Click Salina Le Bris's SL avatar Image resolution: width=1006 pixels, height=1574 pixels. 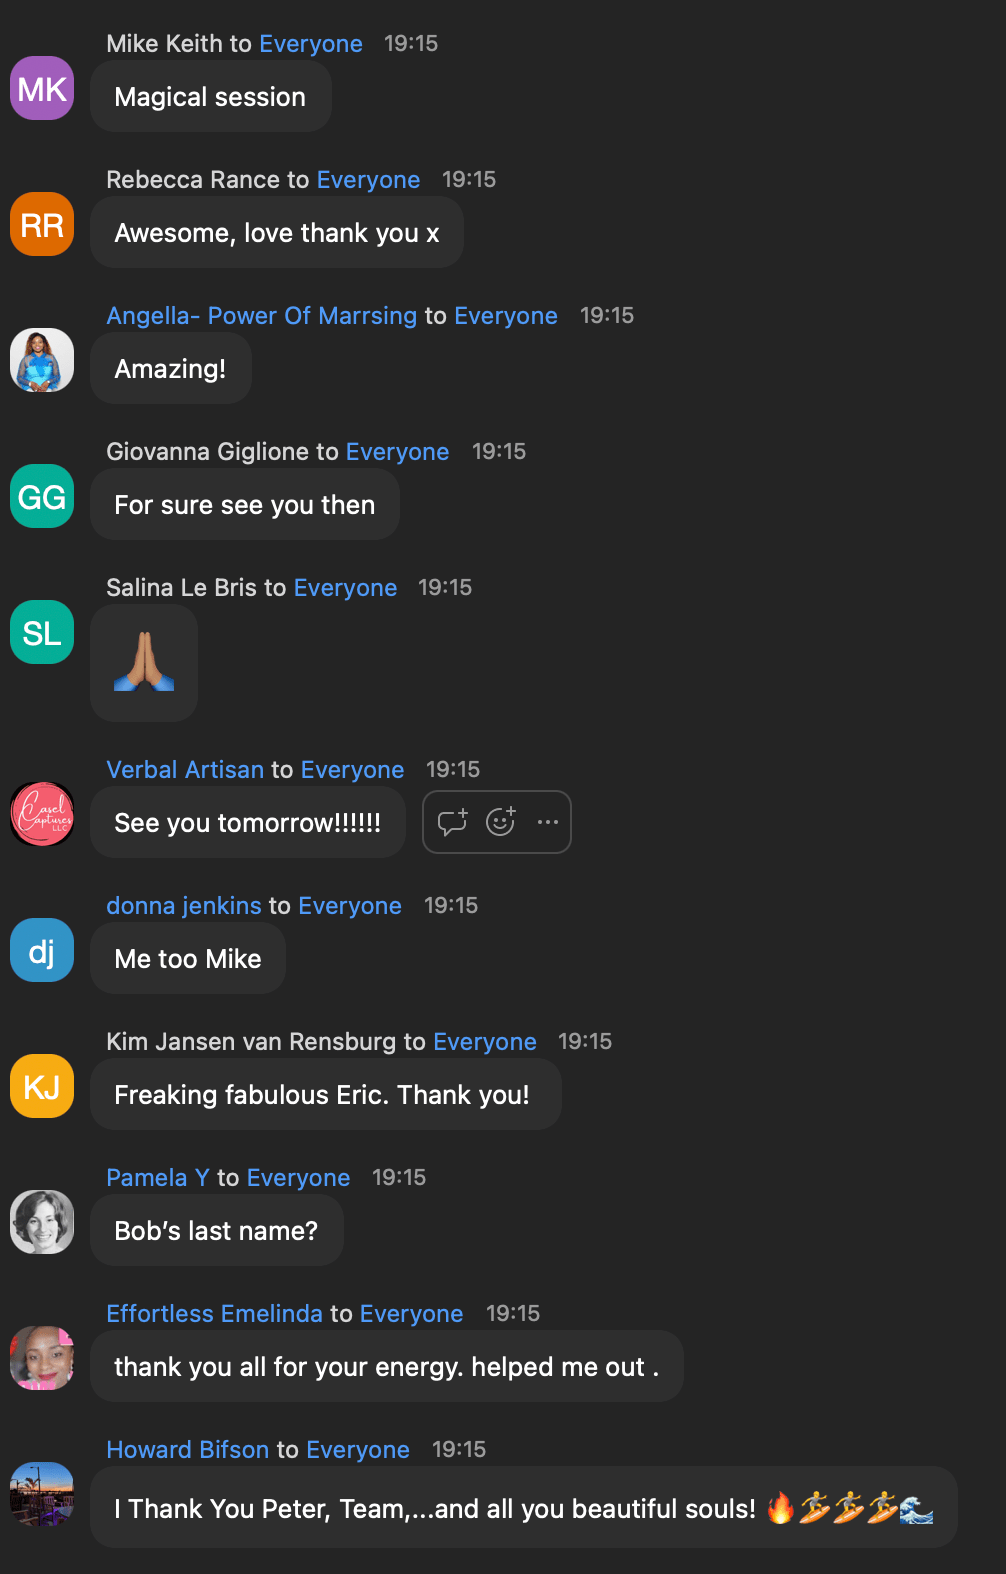pyautogui.click(x=42, y=632)
